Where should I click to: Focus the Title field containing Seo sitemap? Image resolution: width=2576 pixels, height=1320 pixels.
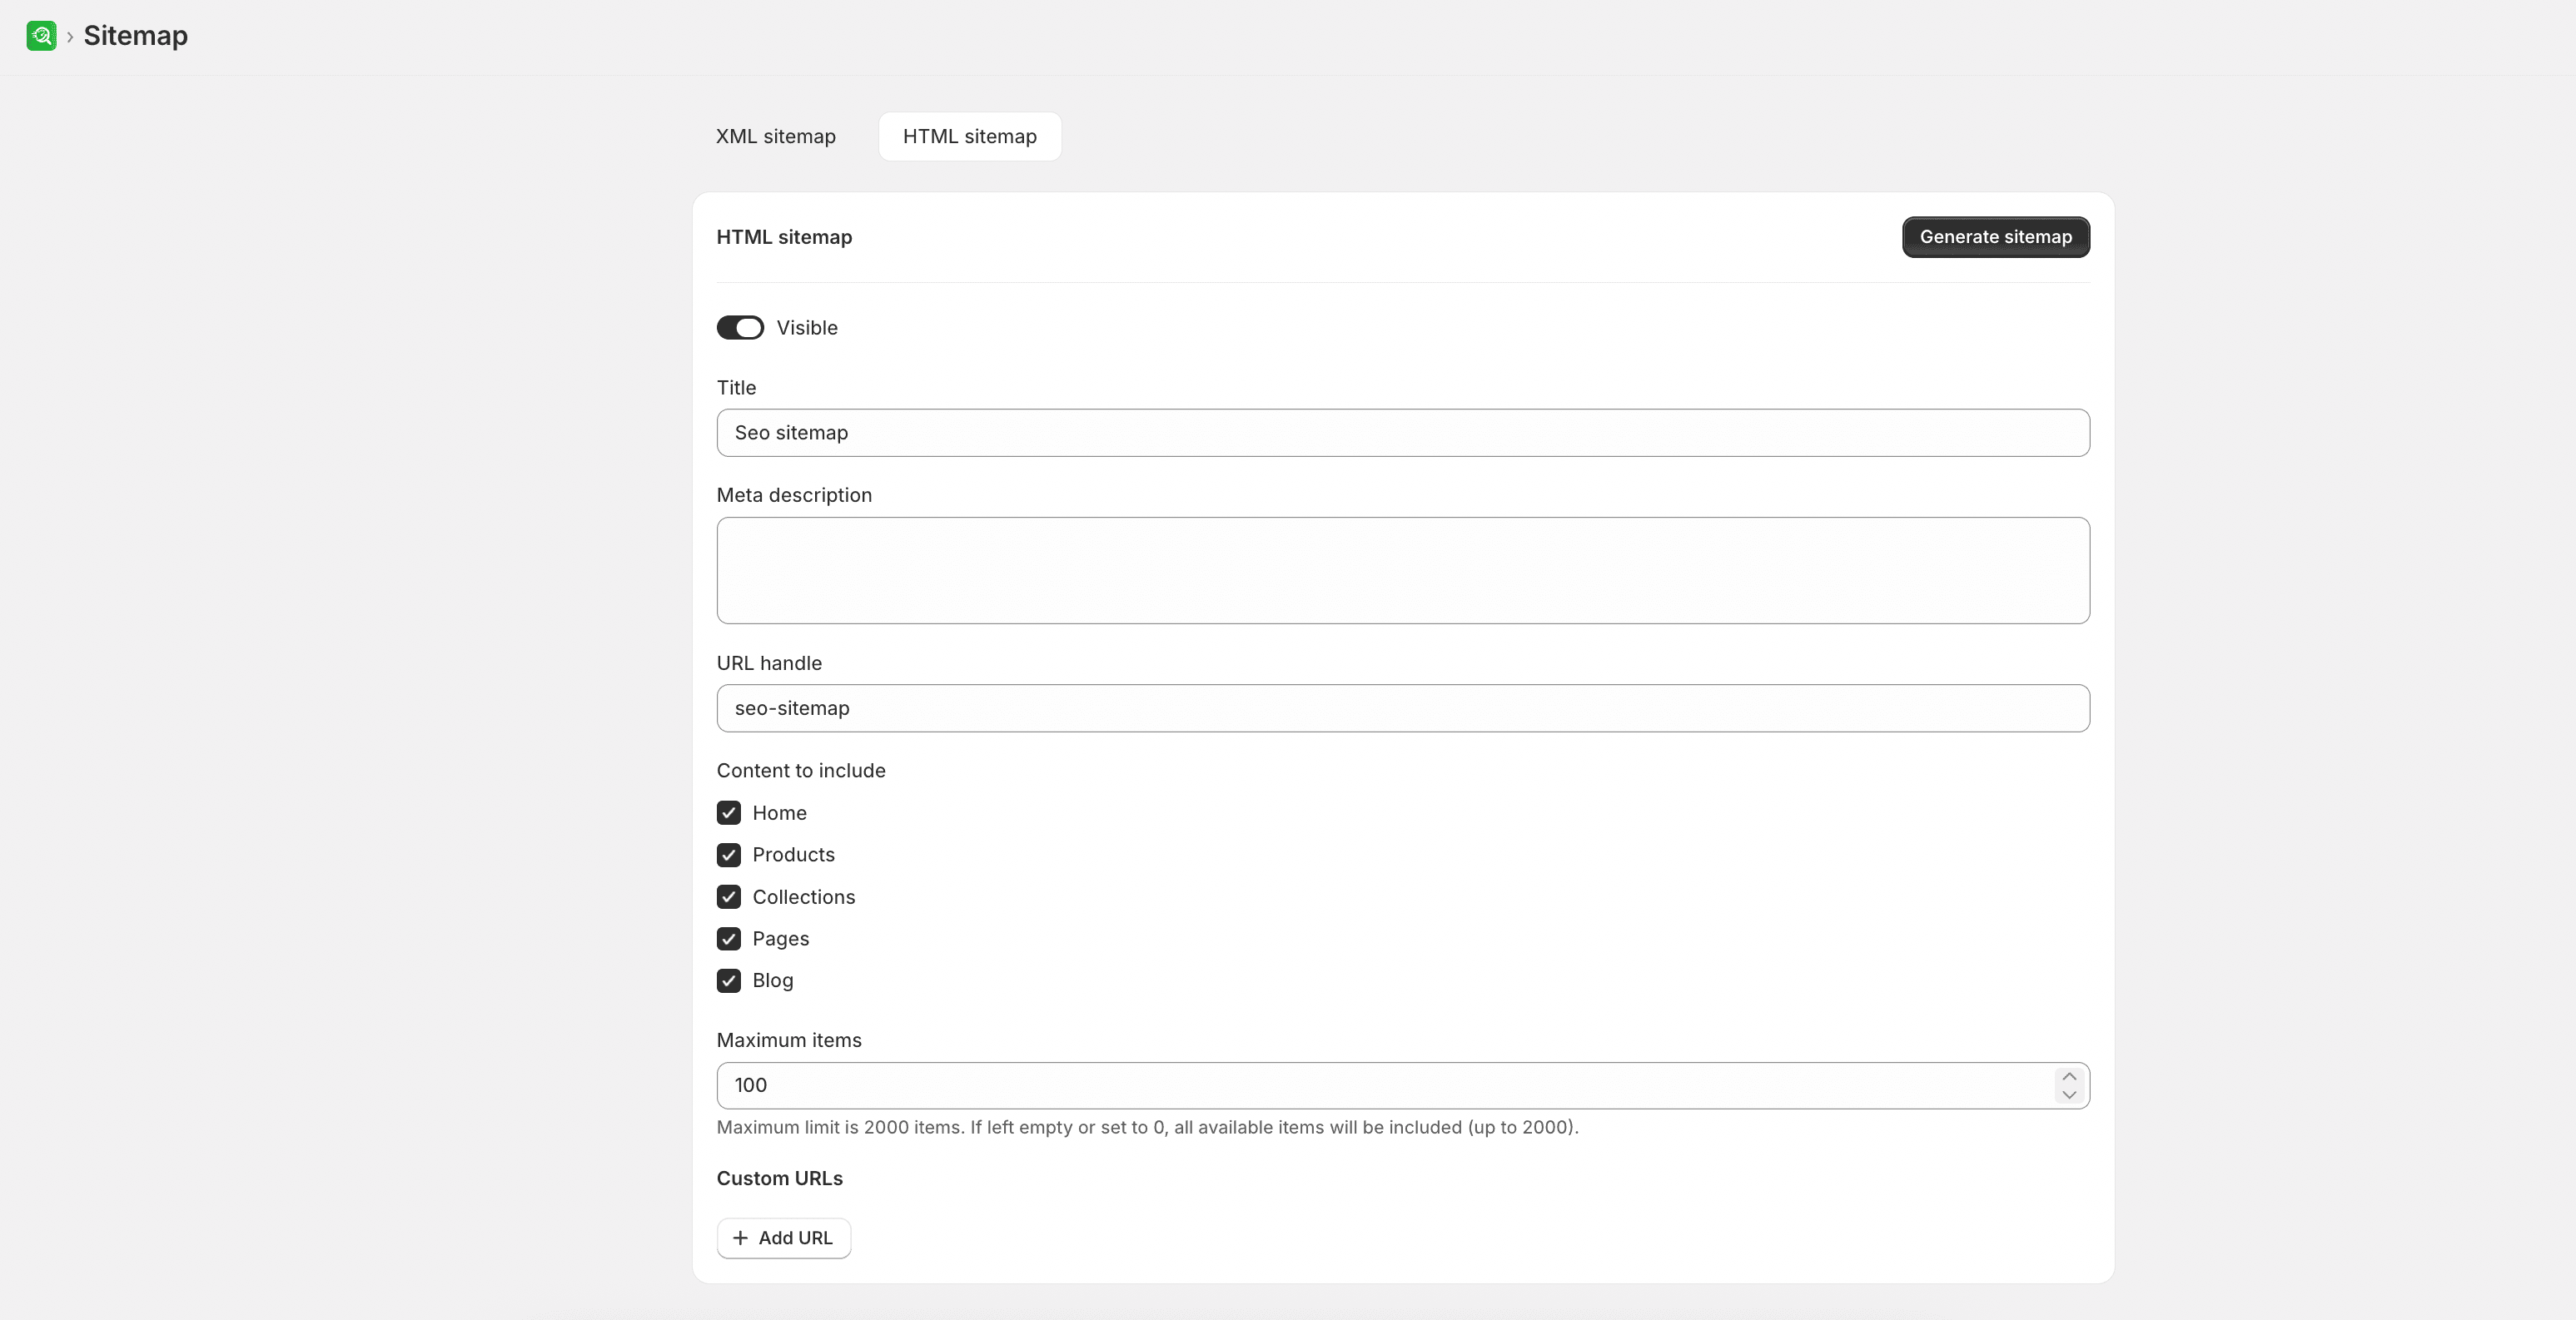1403,433
